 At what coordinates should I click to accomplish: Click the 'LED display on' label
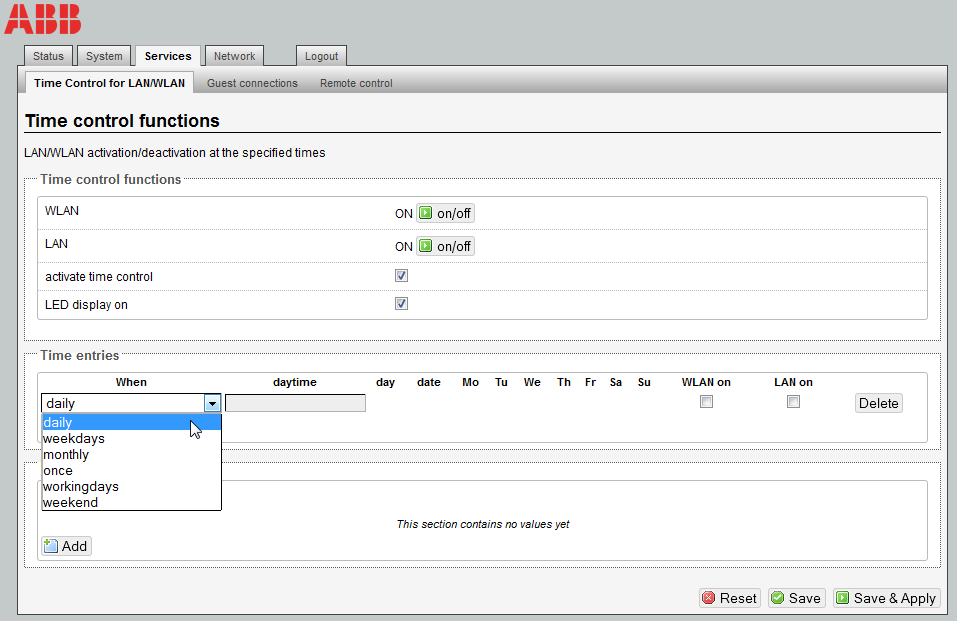(86, 305)
